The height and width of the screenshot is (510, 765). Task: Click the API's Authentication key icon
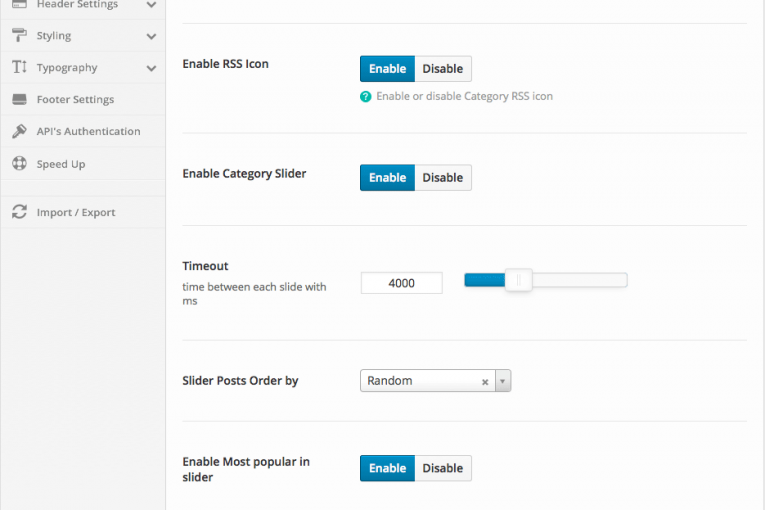point(19,131)
